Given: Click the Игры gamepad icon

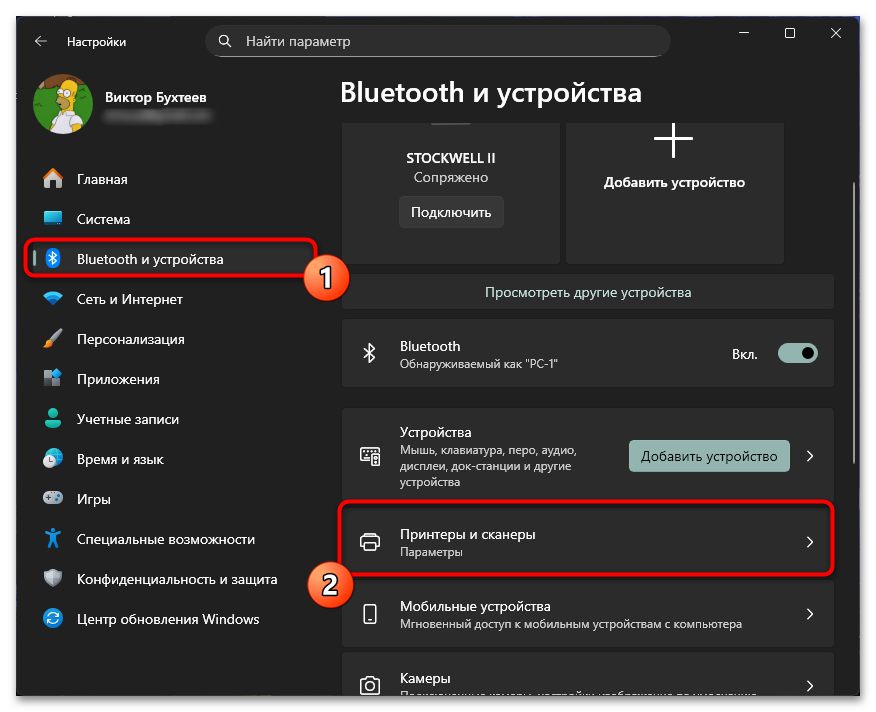Looking at the screenshot, I should pyautogui.click(x=53, y=498).
